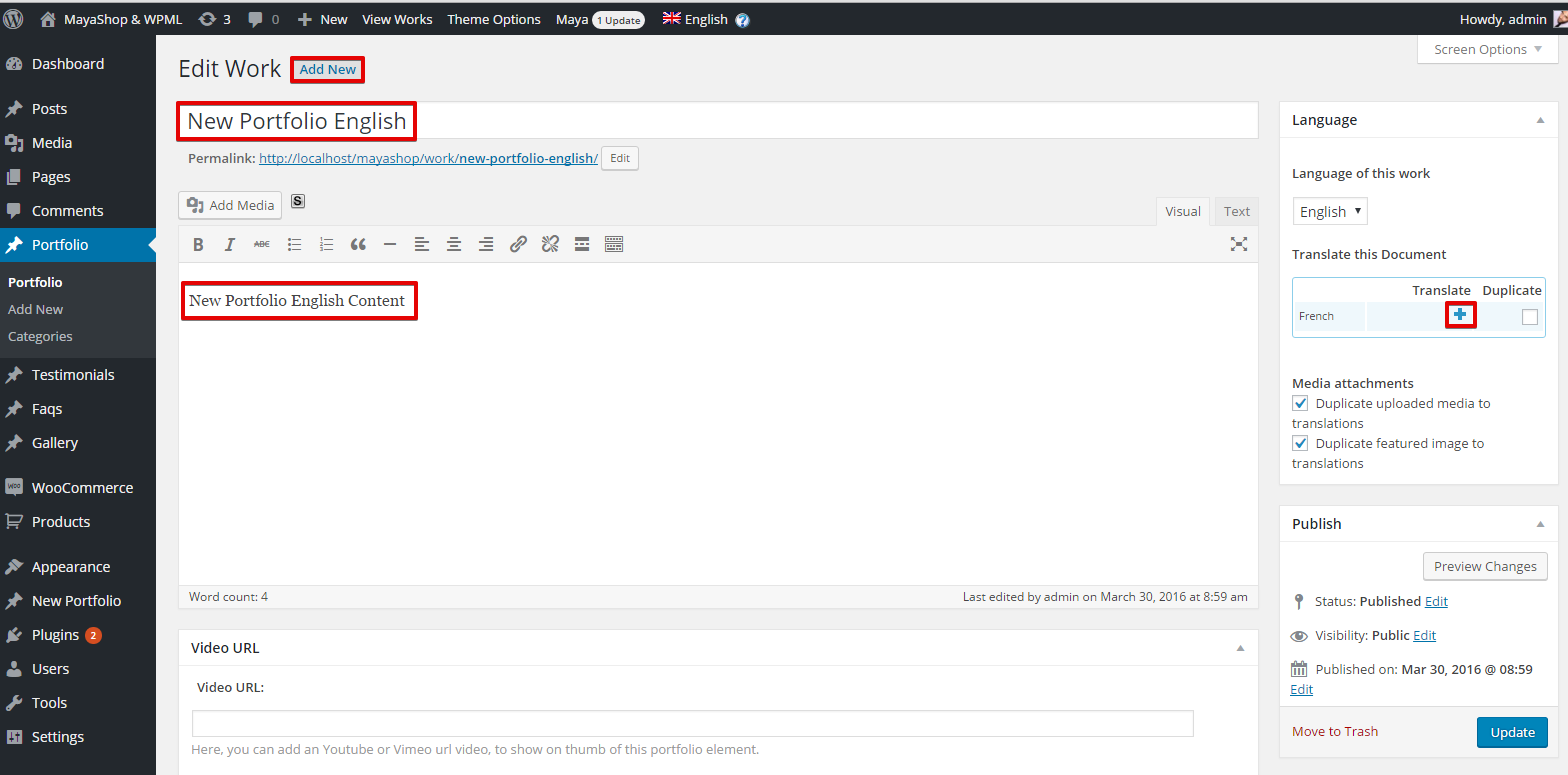Viewport: 1568px width, 775px height.
Task: Uncheck Duplicate featured image to translations
Action: tap(1300, 443)
